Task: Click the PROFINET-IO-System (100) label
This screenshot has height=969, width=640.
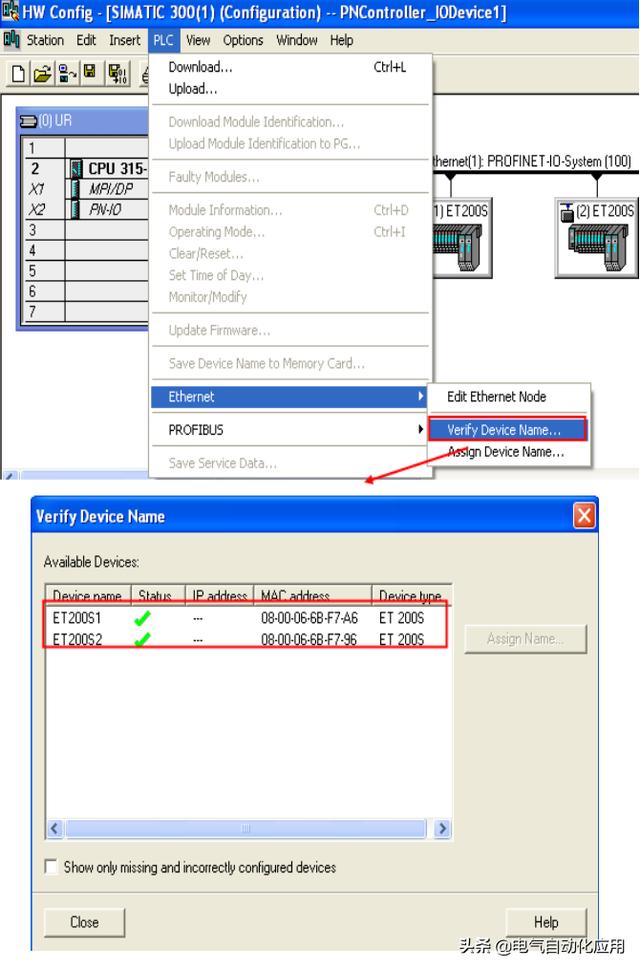Action: click(x=558, y=161)
